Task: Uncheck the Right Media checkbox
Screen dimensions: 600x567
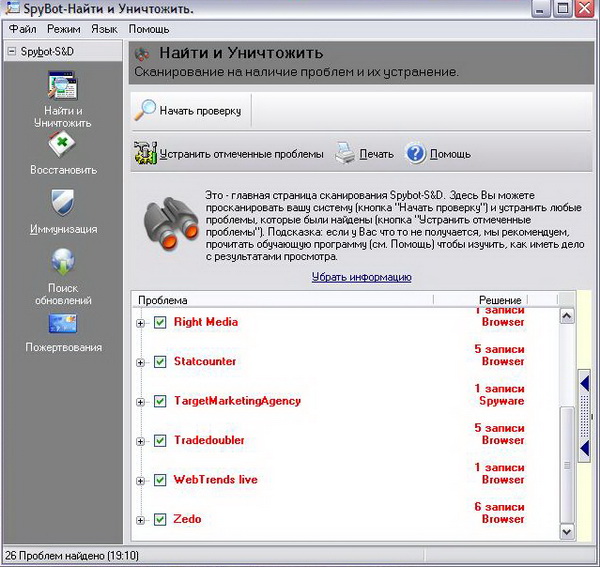Action: click(160, 322)
